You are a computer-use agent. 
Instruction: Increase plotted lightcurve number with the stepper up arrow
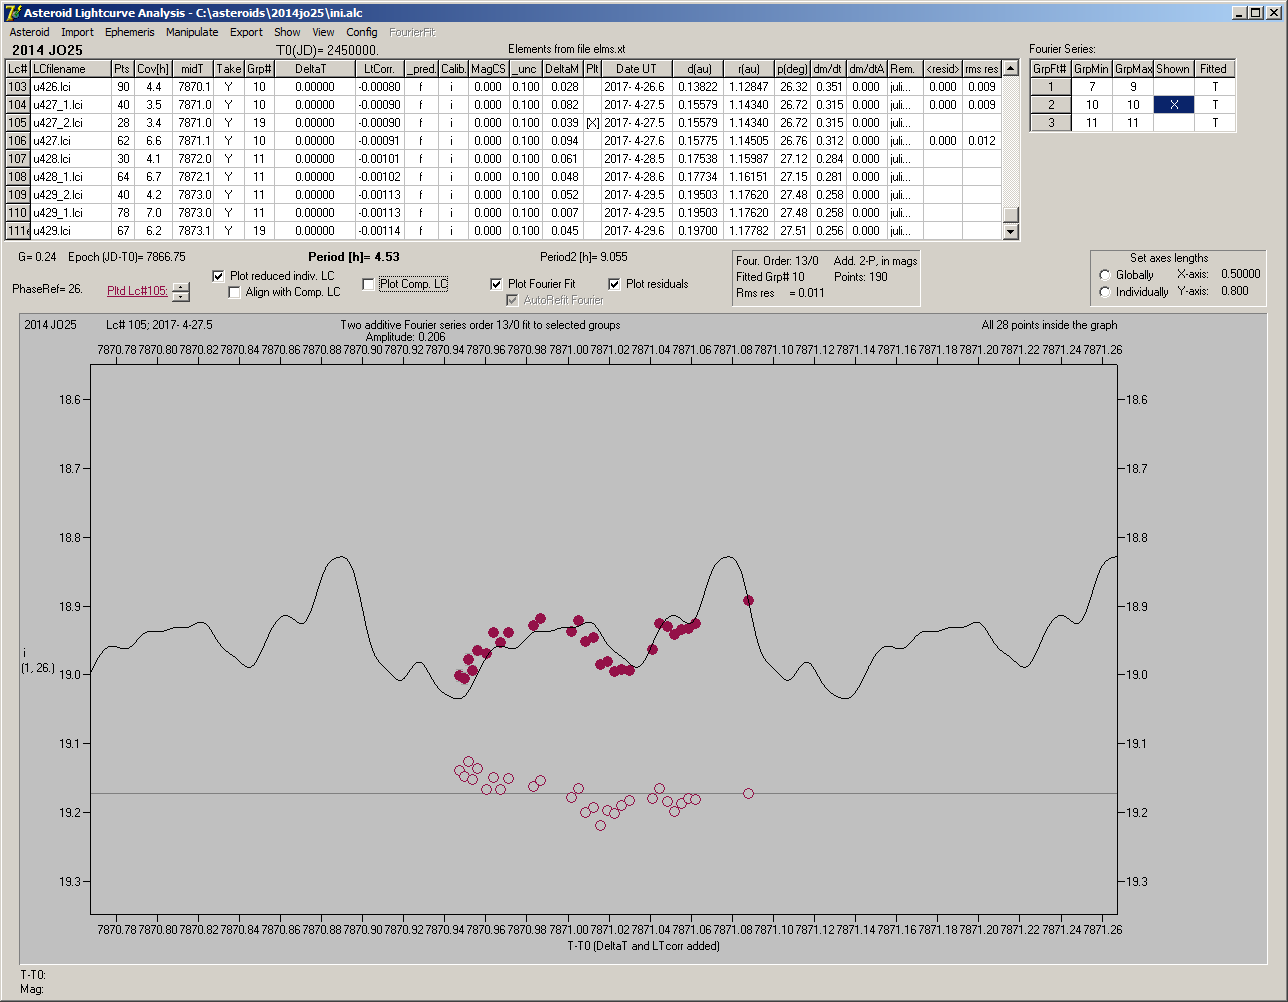point(181,287)
